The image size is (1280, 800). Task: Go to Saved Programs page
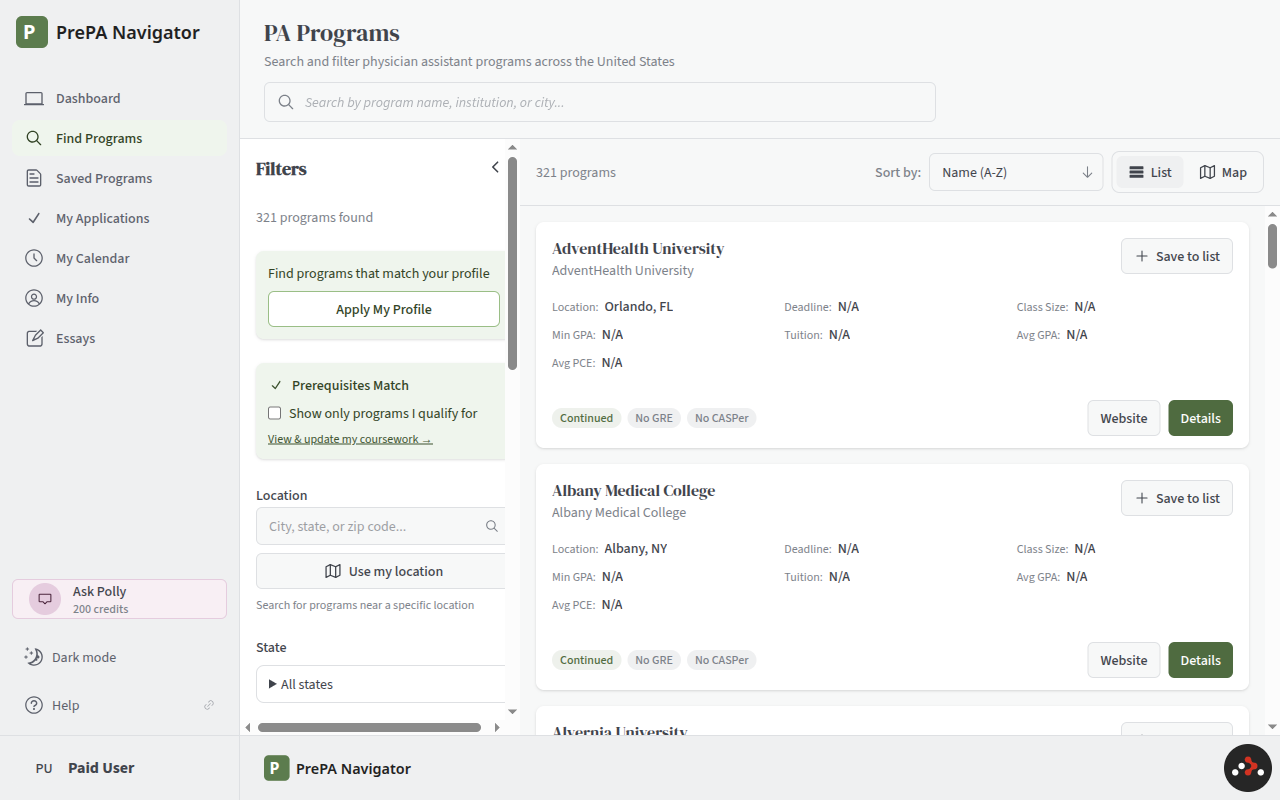(x=120, y=178)
